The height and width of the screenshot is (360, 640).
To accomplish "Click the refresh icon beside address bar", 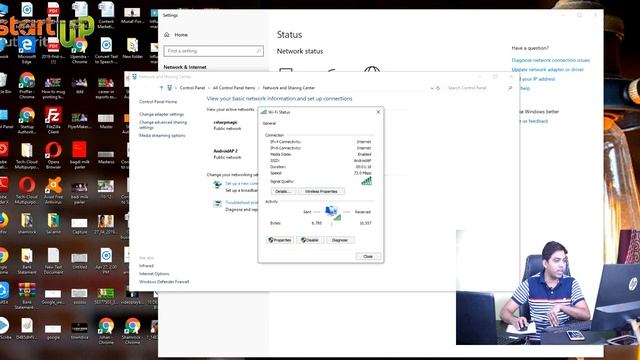I will [x=438, y=88].
